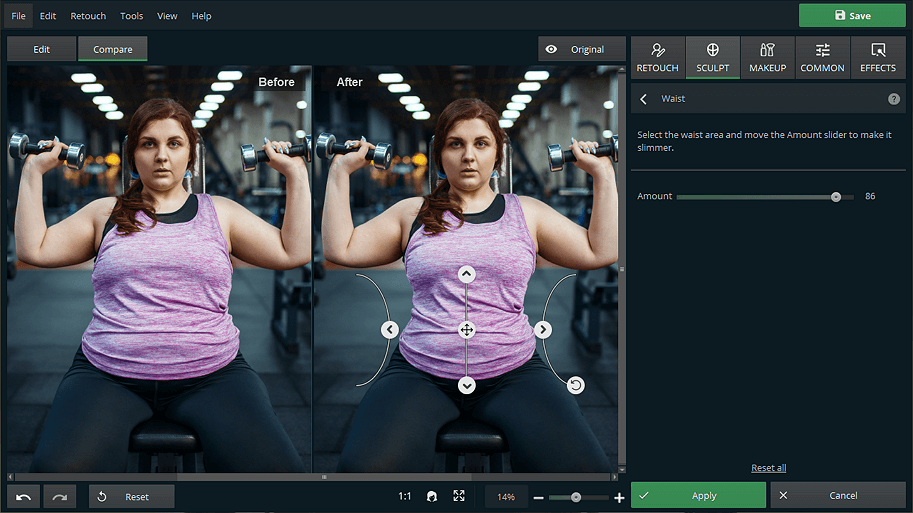Toggle the Original preview eye button
This screenshot has width=913, height=513.
[x=581, y=49]
